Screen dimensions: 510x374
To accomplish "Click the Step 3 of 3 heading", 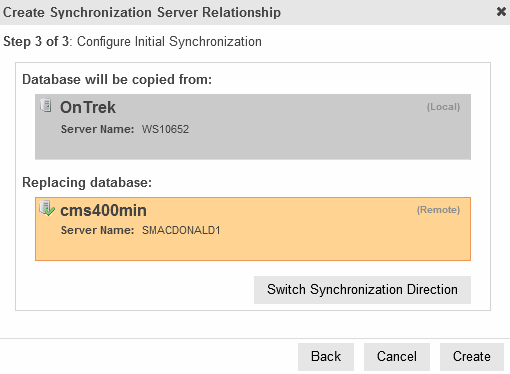I will [x=132, y=42].
